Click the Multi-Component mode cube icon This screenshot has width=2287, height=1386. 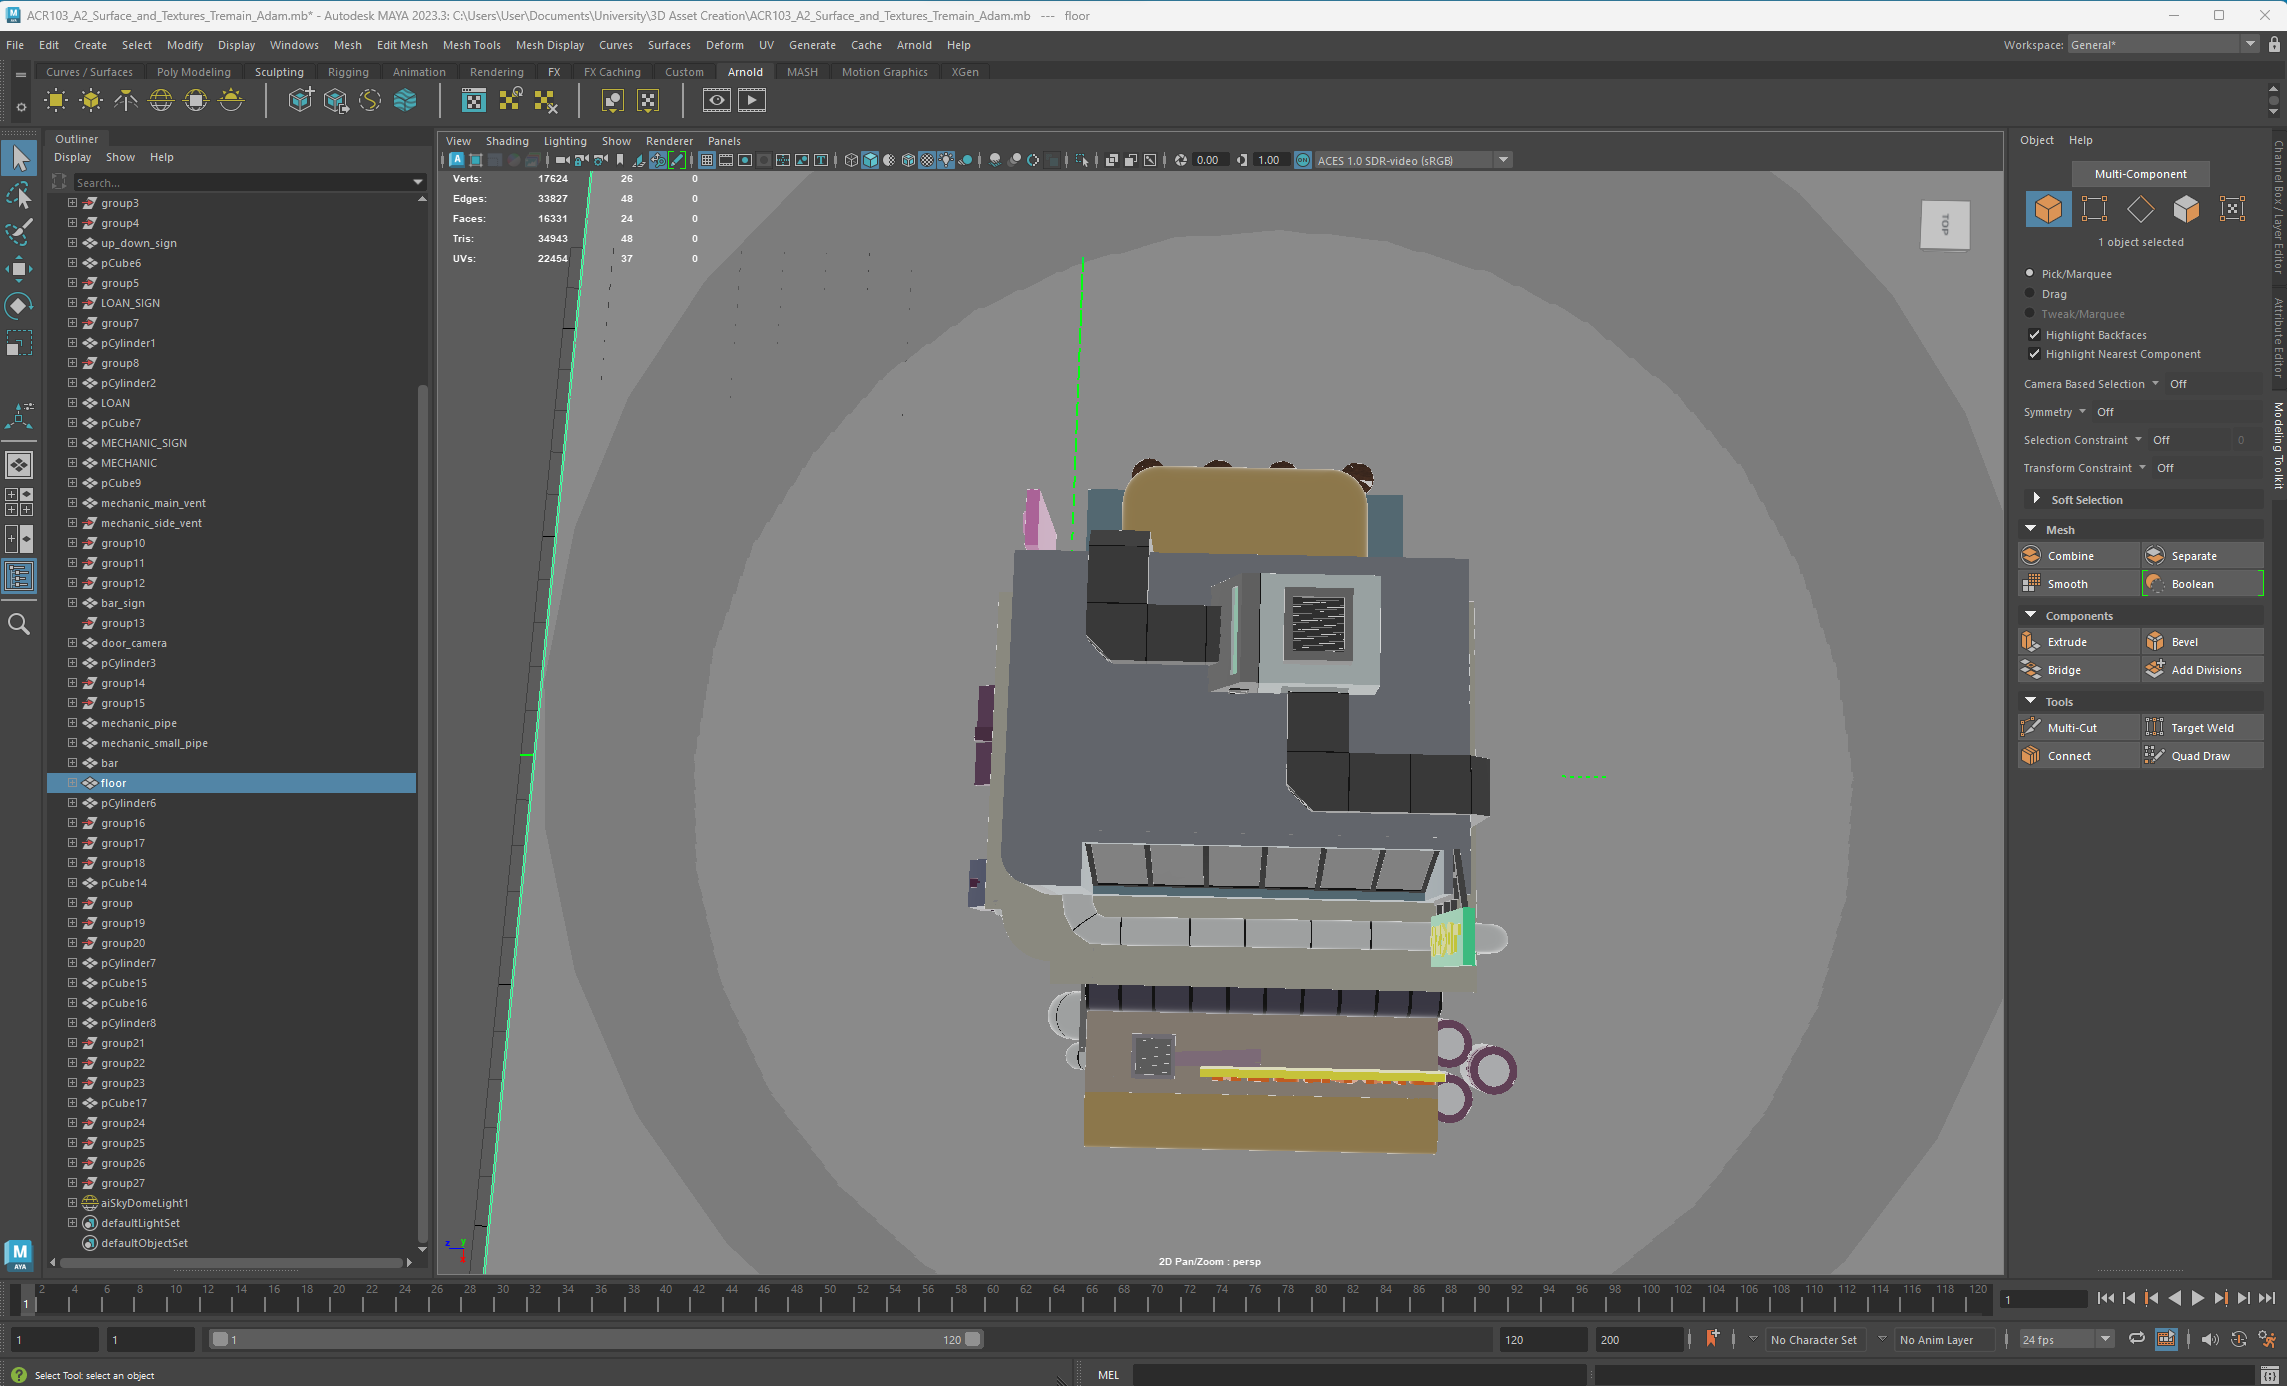2048,209
